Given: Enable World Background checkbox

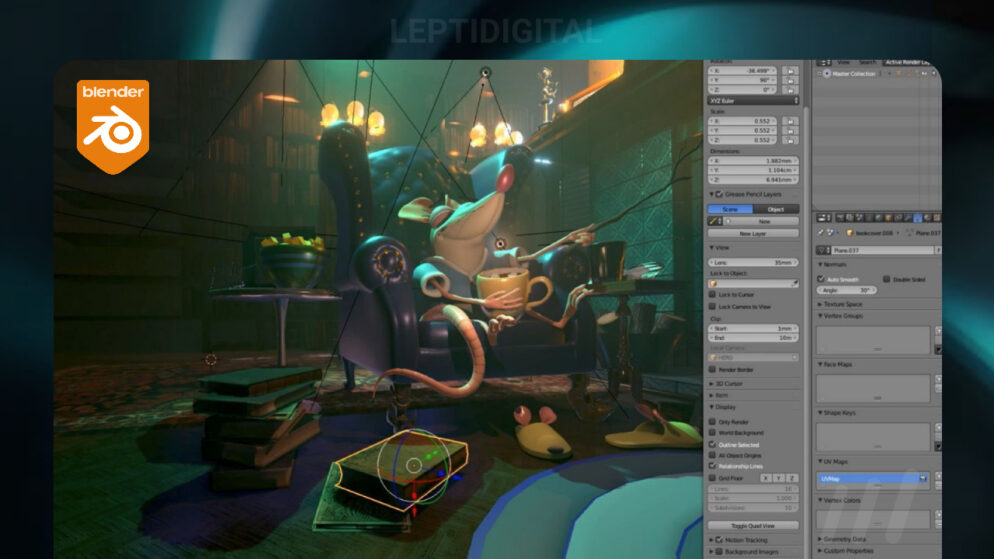Looking at the screenshot, I should (x=713, y=433).
